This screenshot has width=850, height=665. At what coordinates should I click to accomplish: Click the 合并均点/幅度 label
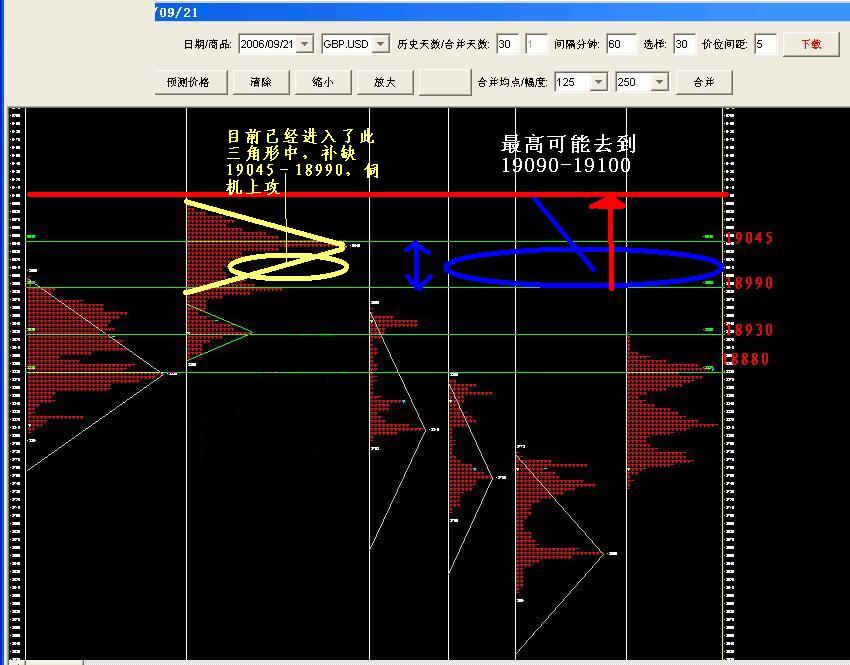513,82
